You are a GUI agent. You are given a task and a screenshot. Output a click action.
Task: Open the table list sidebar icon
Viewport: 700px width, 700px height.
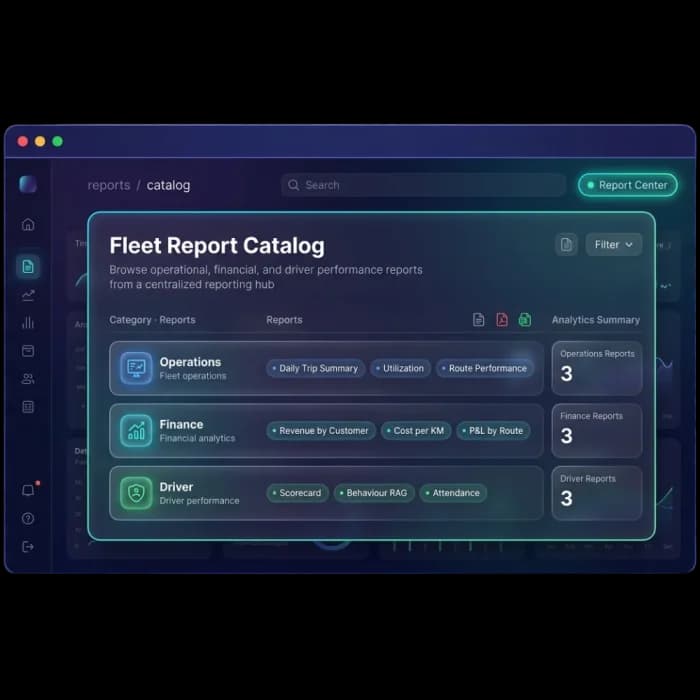[28, 407]
